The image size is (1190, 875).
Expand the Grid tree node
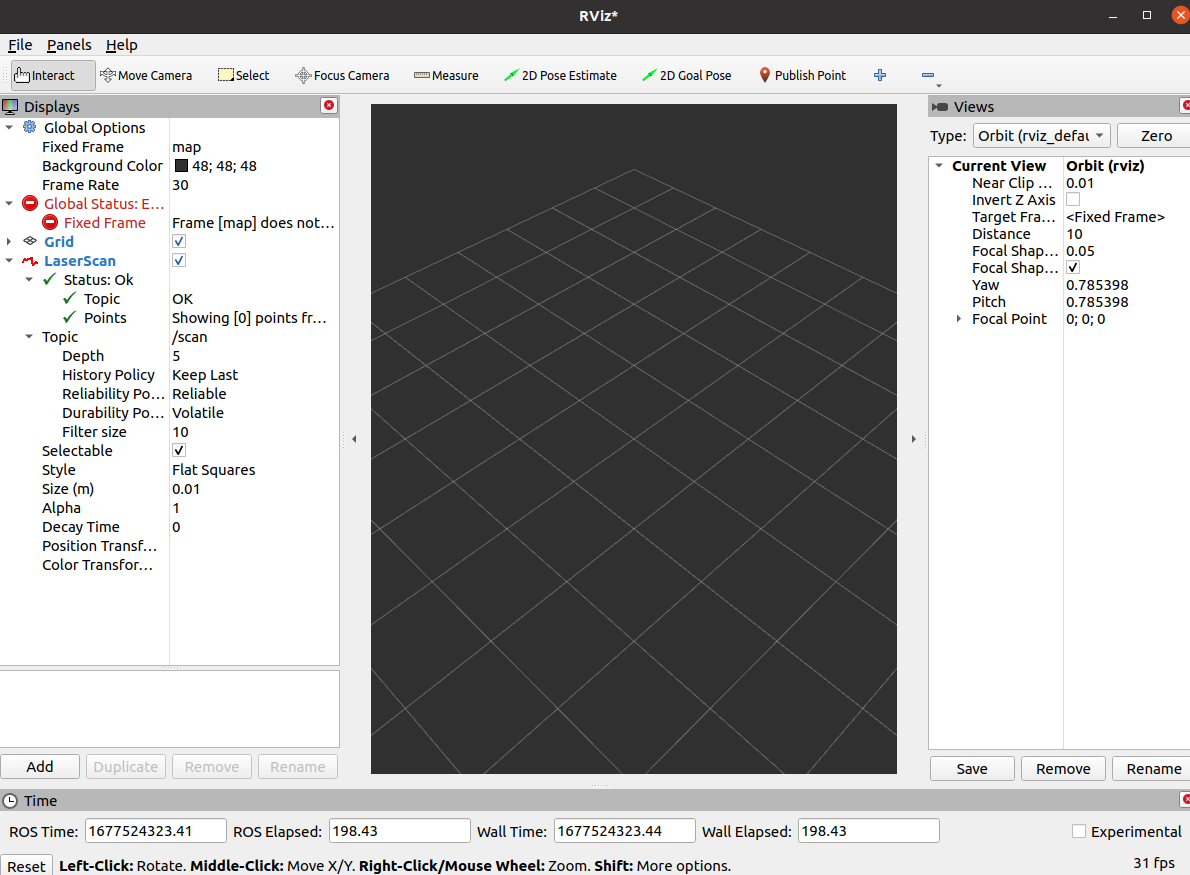point(9,241)
